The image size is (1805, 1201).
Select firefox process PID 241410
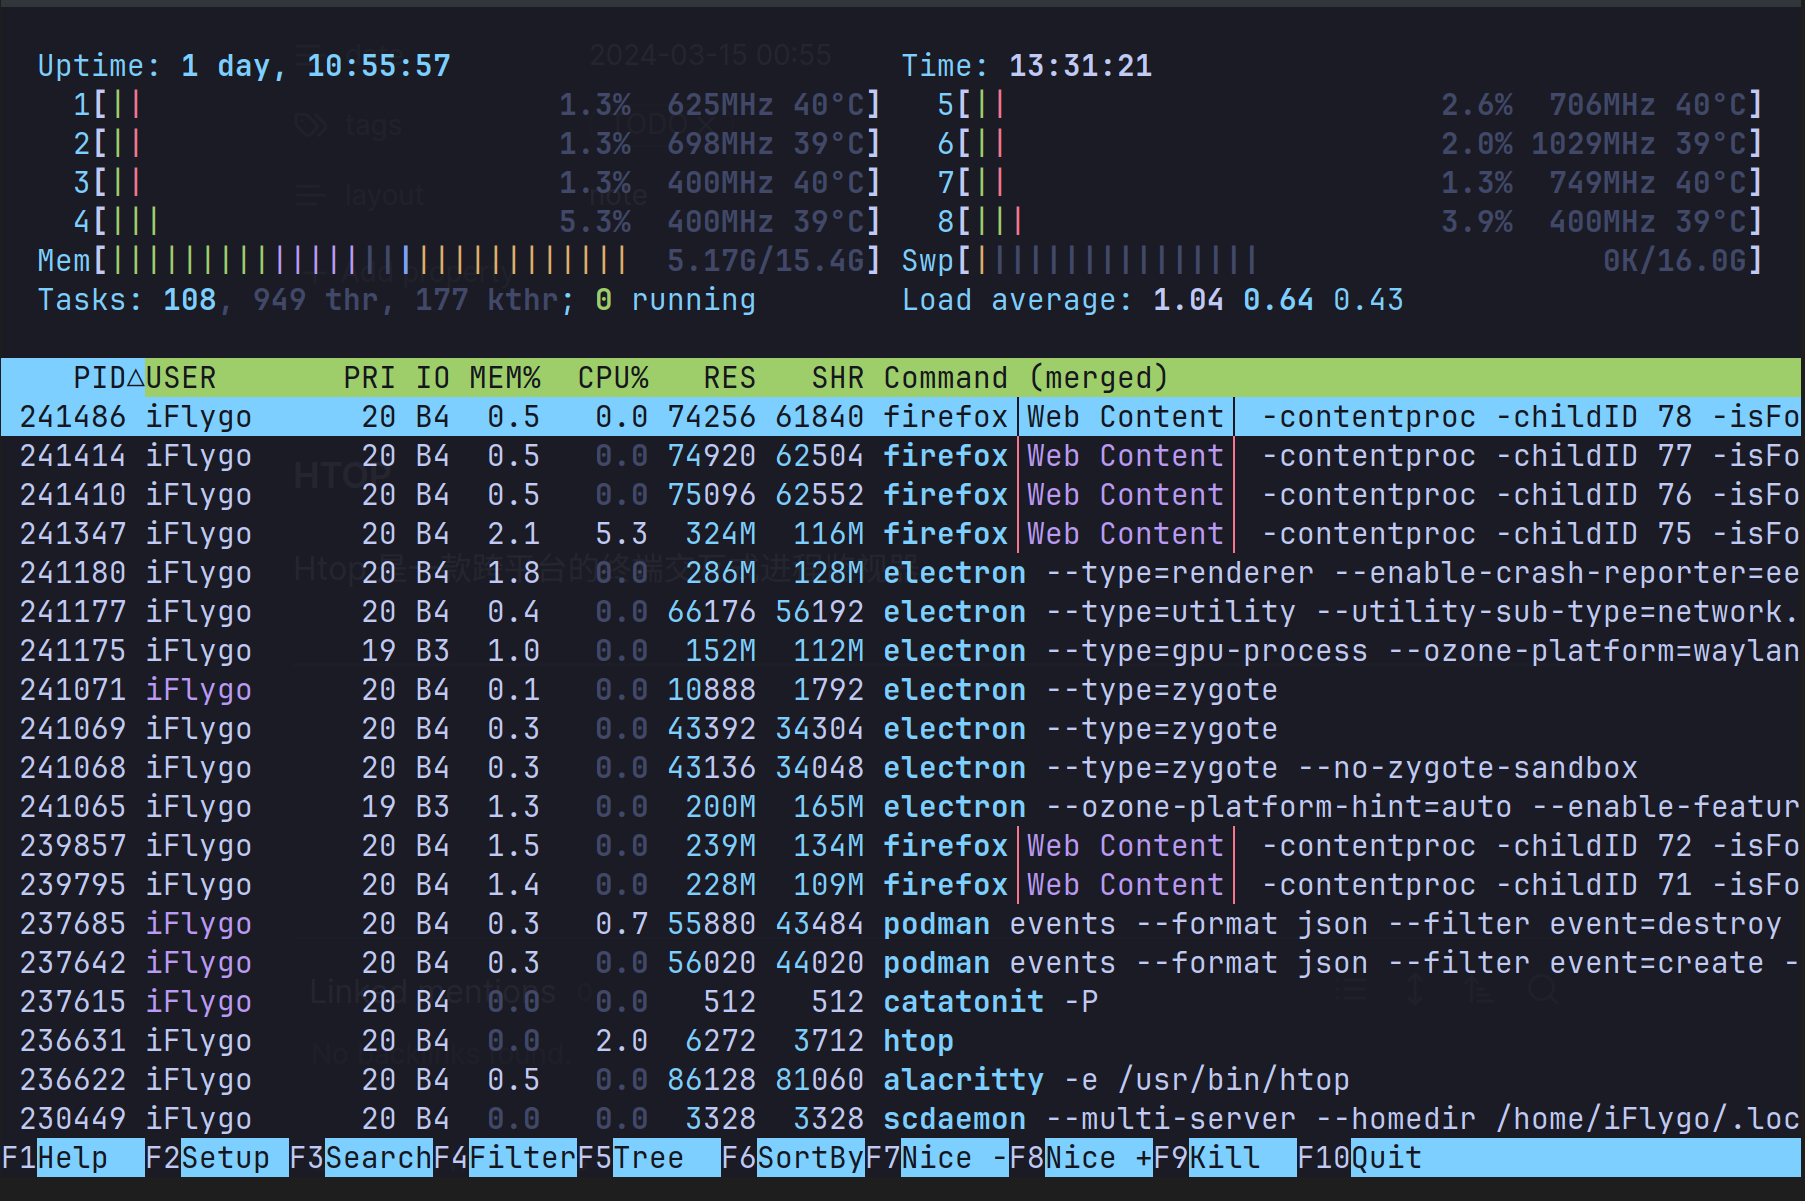point(901,495)
